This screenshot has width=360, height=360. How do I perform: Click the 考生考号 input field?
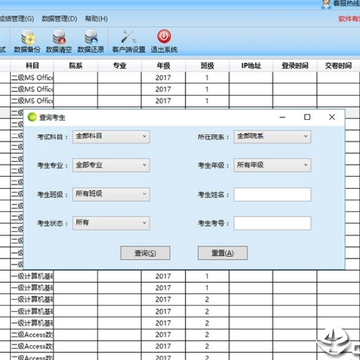click(272, 223)
